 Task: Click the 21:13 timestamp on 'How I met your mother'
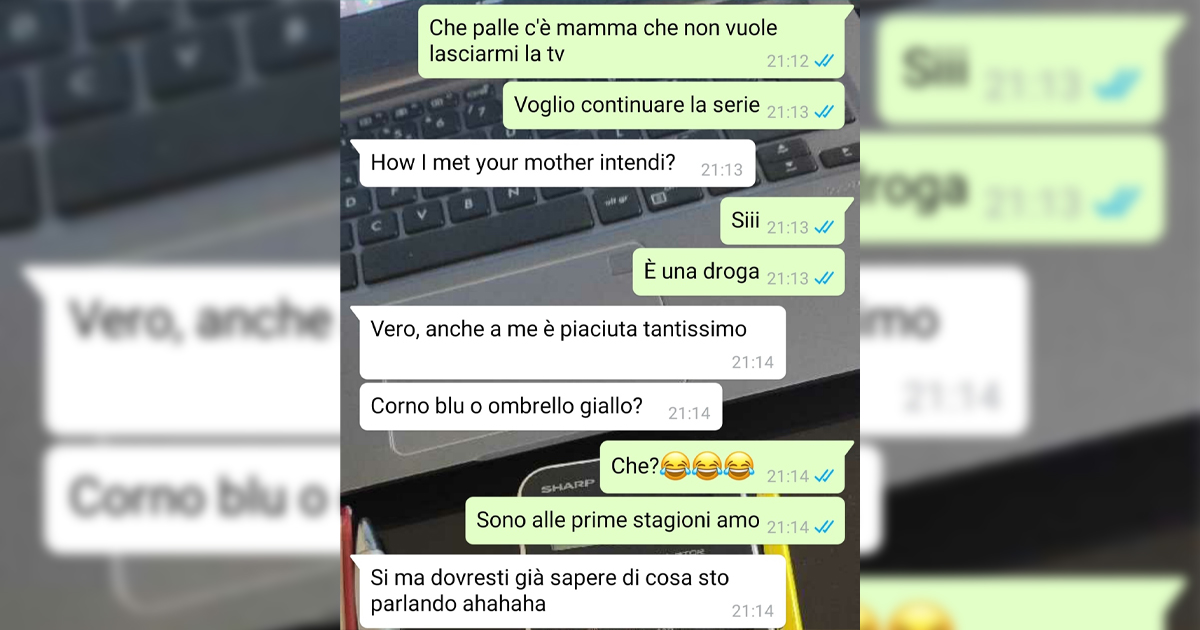[722, 170]
